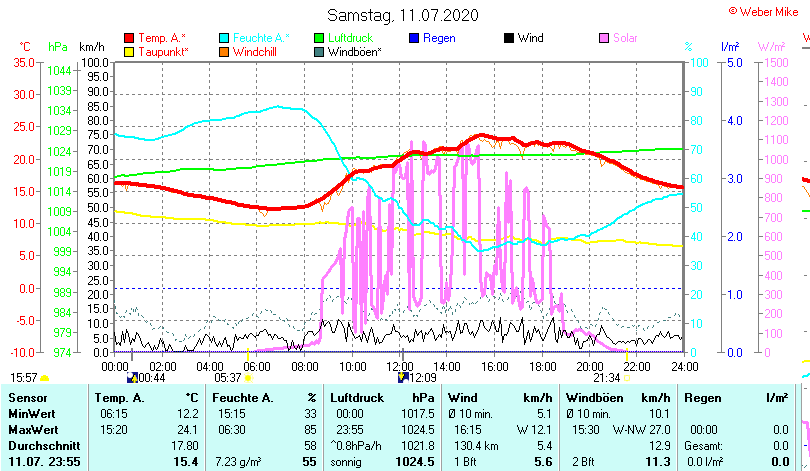Click the W-NW 27.0 max gust value
The width and height of the screenshot is (810, 471).
(641, 430)
